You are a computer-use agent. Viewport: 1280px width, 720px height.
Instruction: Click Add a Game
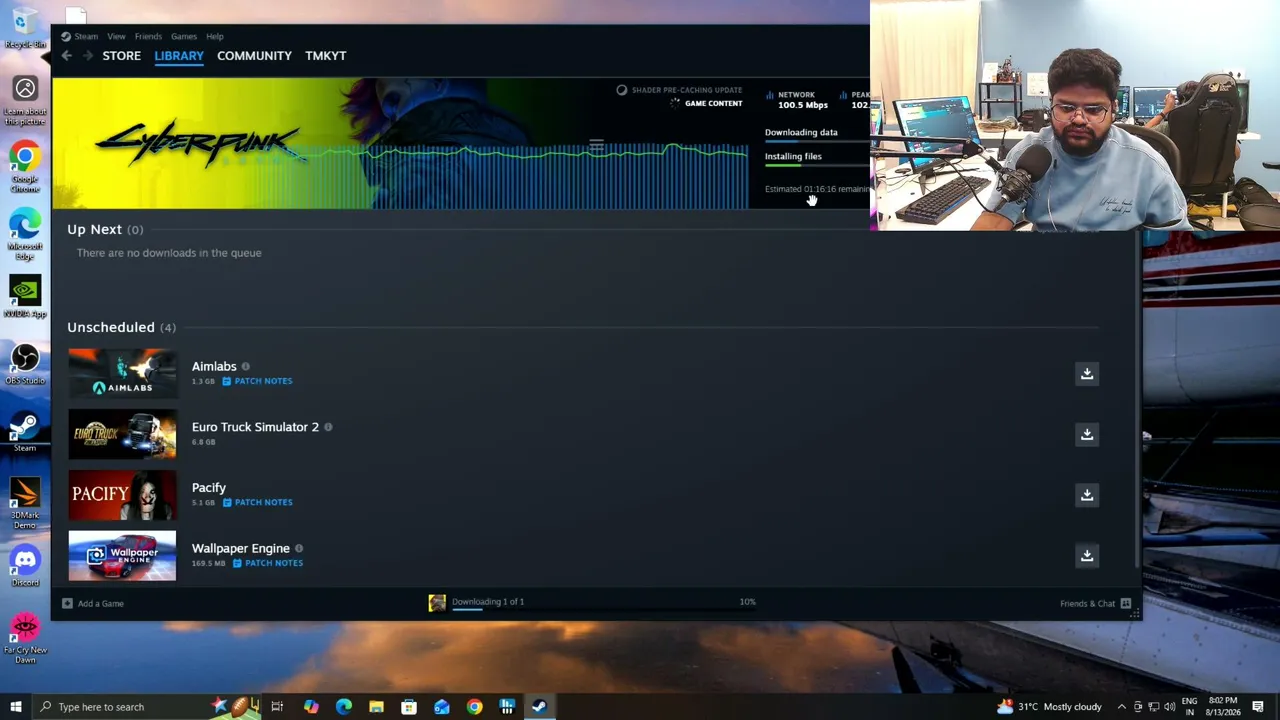[x=101, y=603]
